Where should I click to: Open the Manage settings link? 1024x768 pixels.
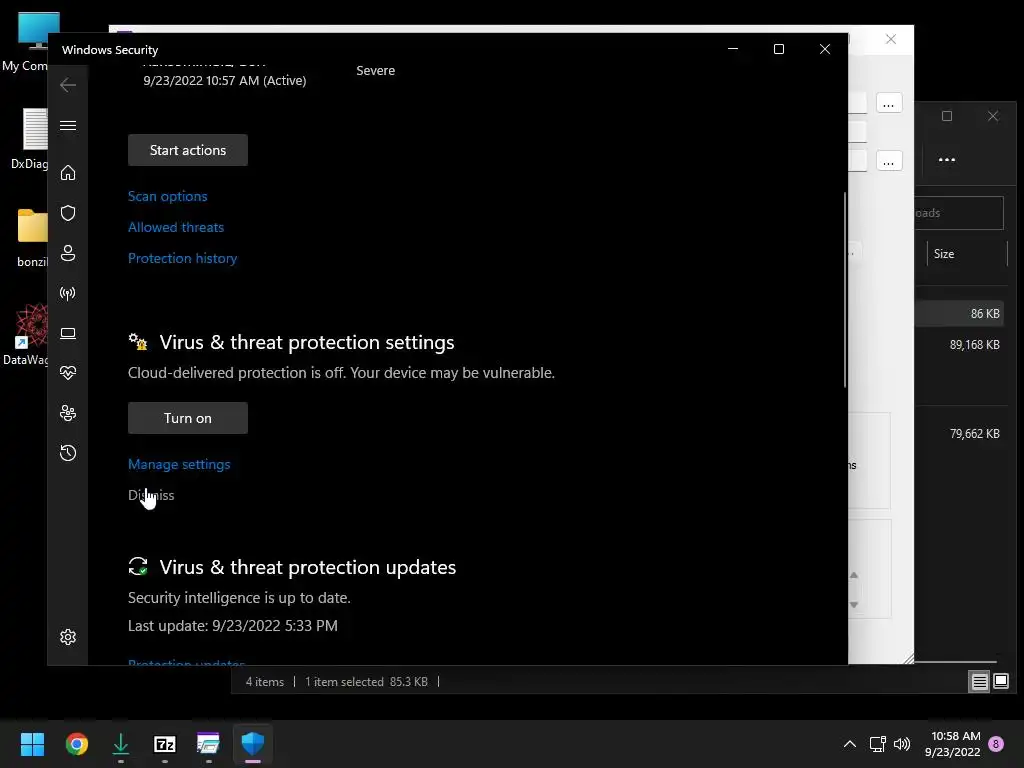tap(179, 464)
